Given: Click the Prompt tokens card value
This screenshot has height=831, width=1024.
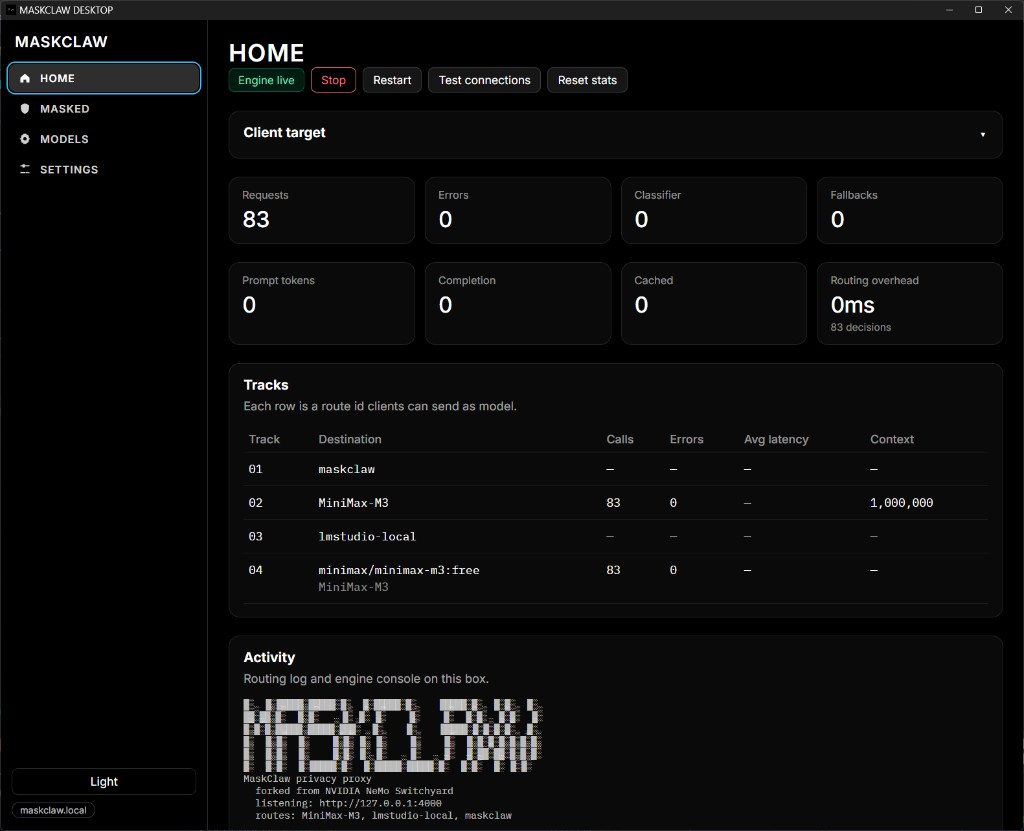Looking at the screenshot, I should [249, 305].
